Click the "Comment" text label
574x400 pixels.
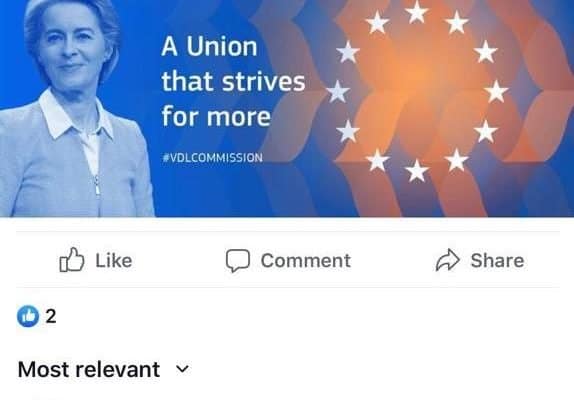pos(306,261)
